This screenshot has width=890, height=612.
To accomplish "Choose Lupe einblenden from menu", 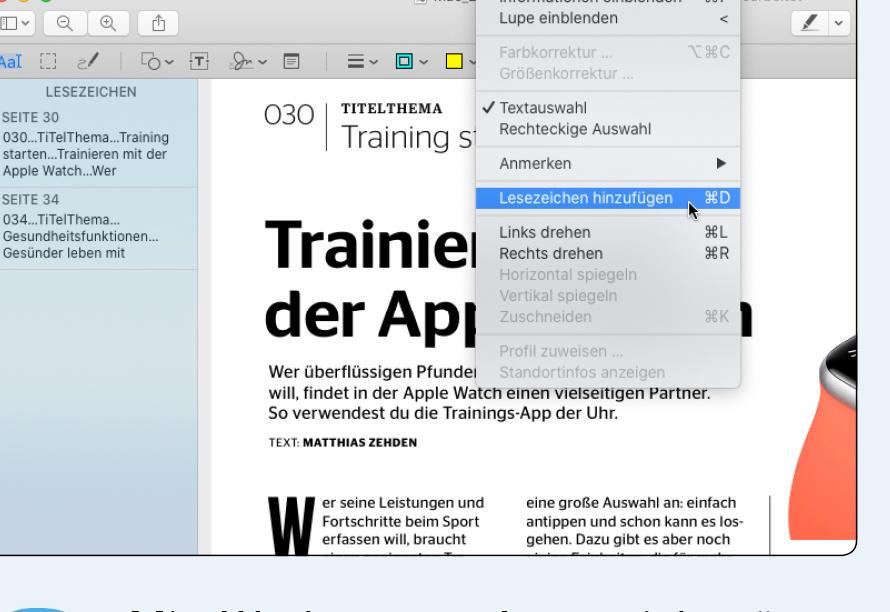I will point(608,18).
